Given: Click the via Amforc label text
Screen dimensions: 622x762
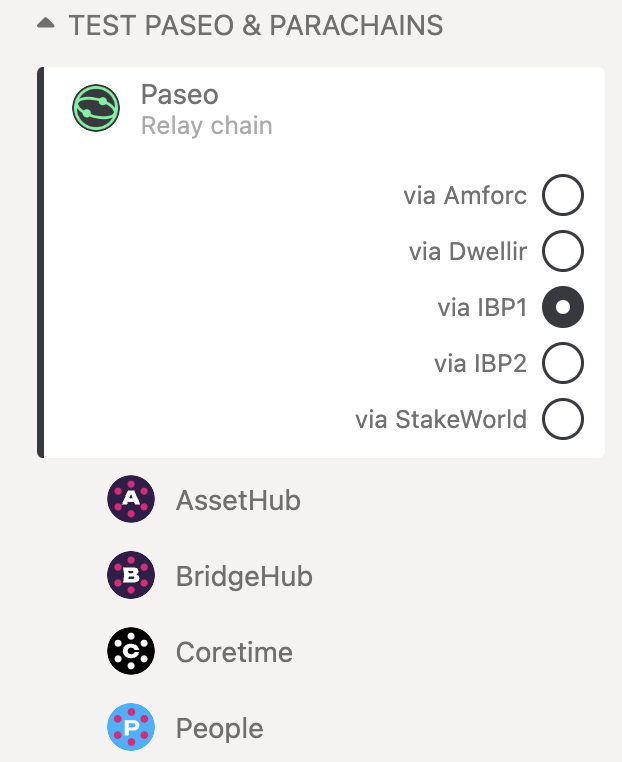Looking at the screenshot, I should pos(465,195).
